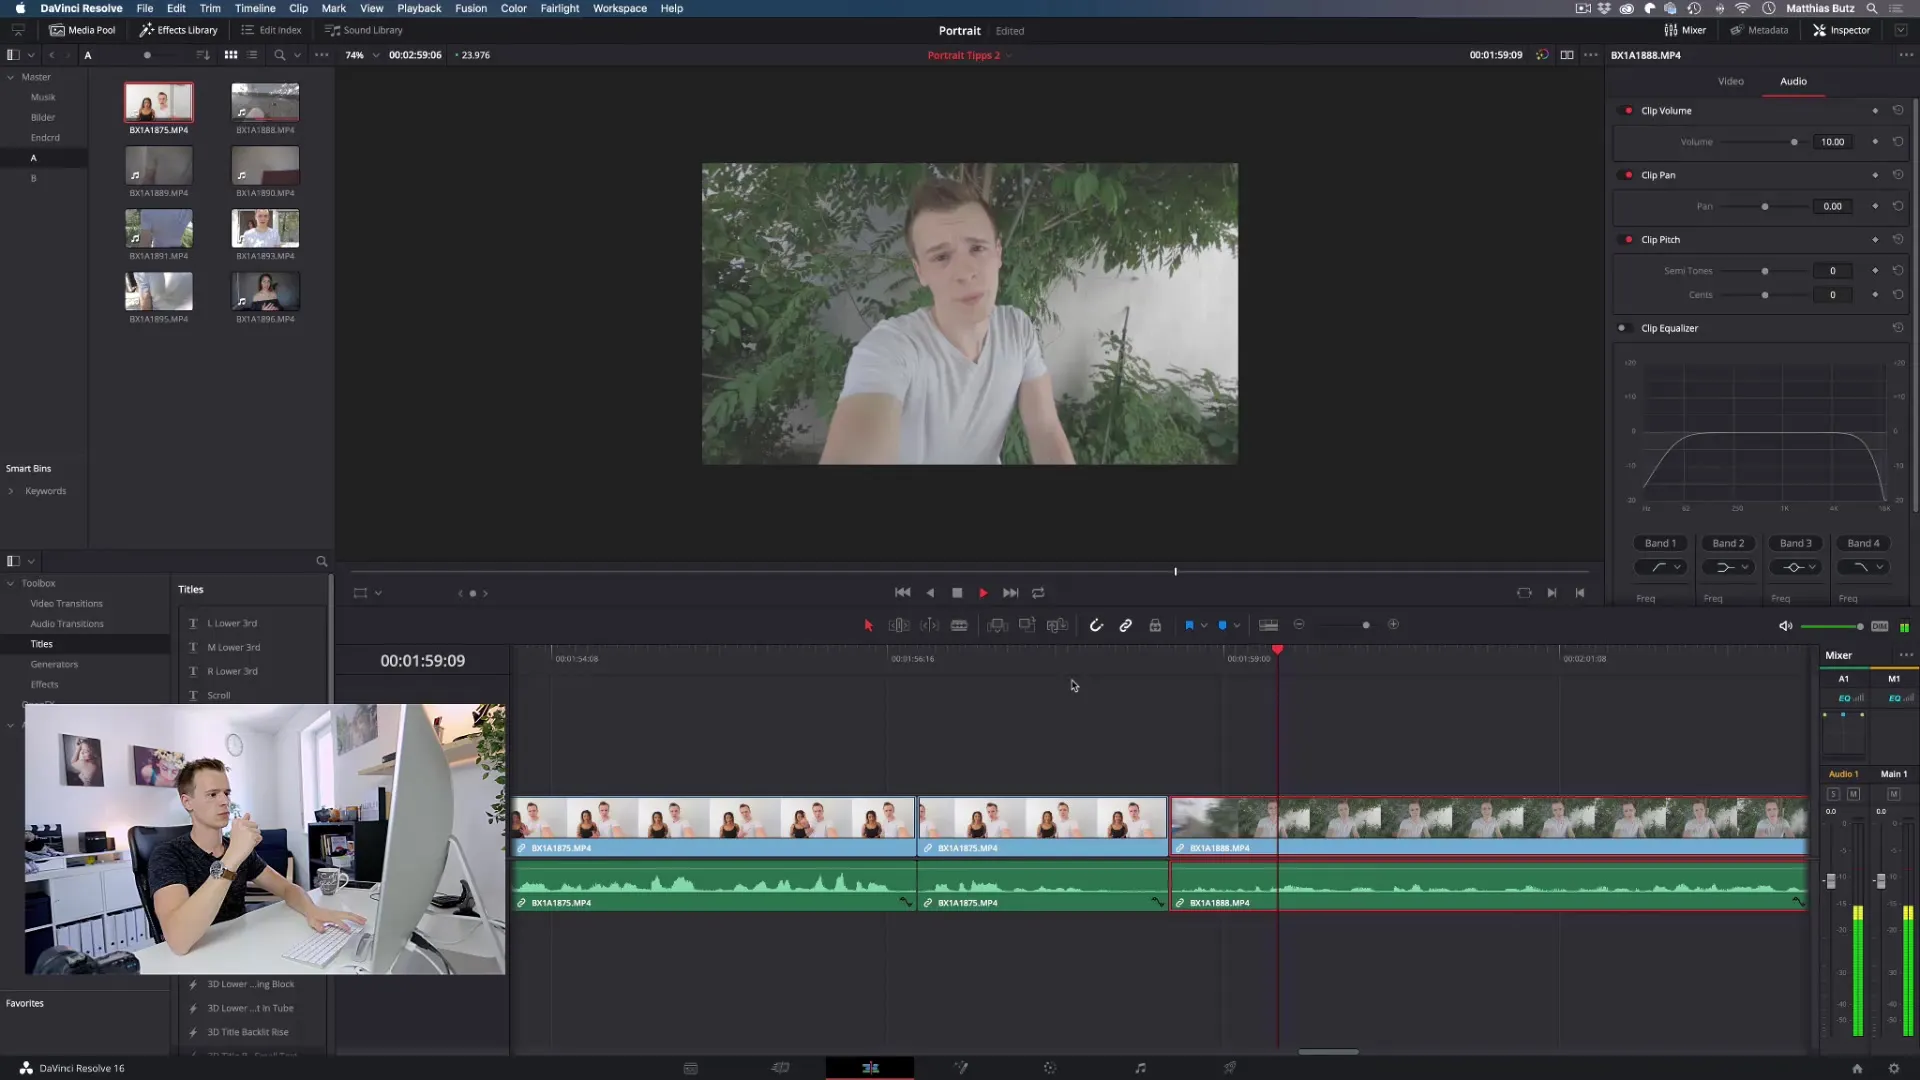Toggle the Inspector panel button
The width and height of the screenshot is (1920, 1080).
(x=1841, y=30)
